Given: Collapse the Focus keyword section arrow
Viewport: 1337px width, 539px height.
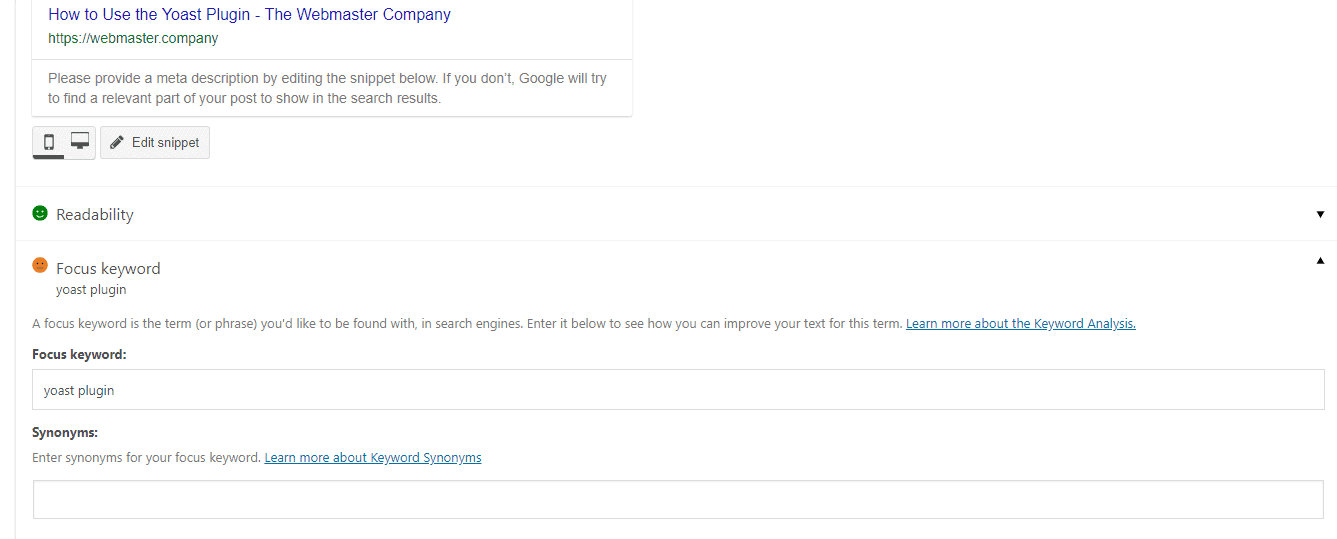Looking at the screenshot, I should [1320, 260].
